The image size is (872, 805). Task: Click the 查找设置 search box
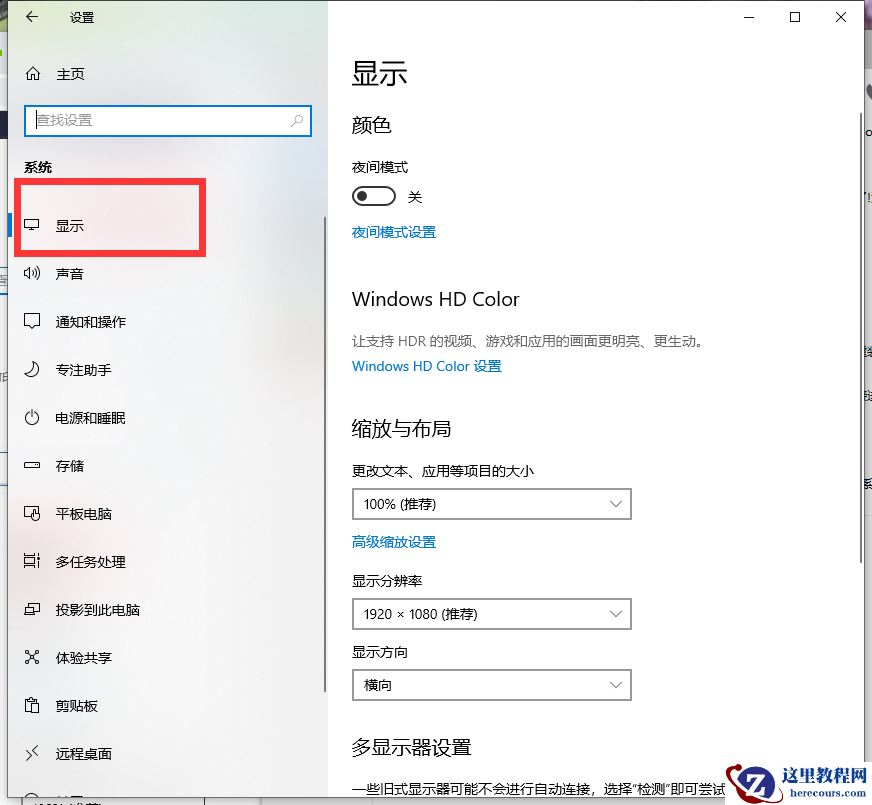pyautogui.click(x=167, y=120)
